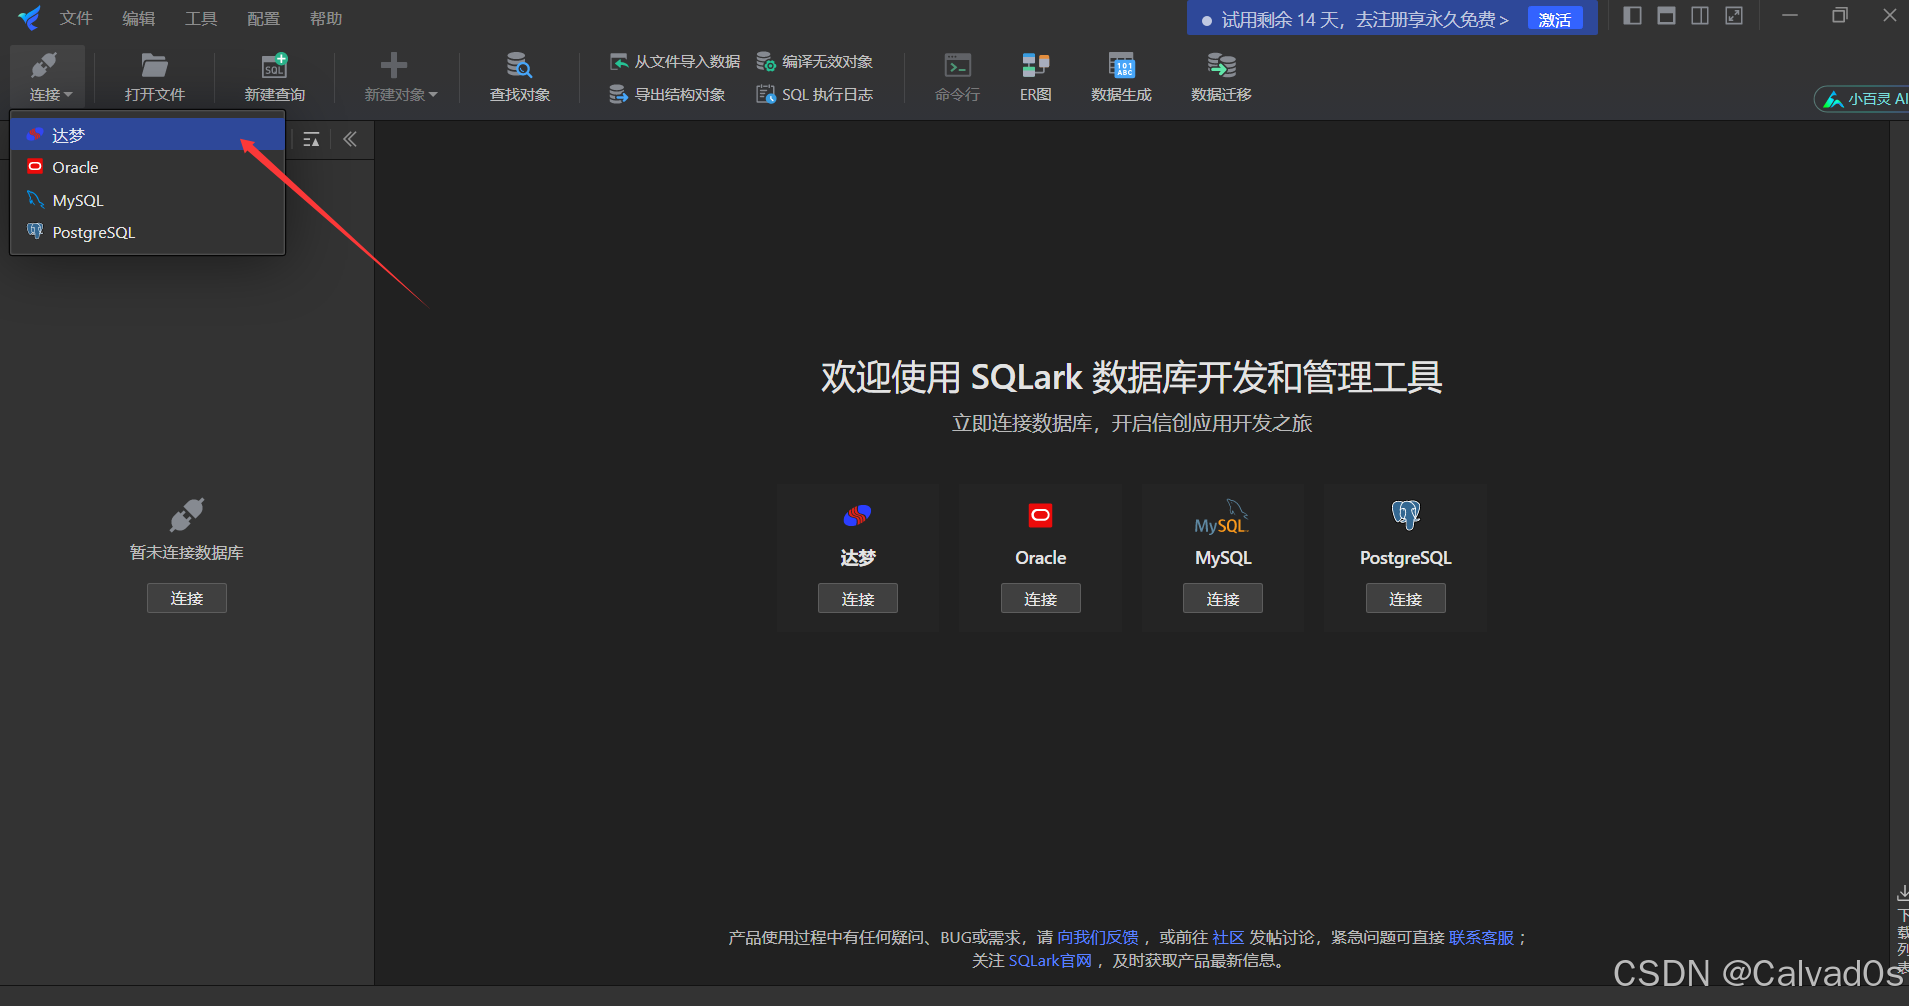Click 连接 button on the 达梦 card

click(858, 598)
